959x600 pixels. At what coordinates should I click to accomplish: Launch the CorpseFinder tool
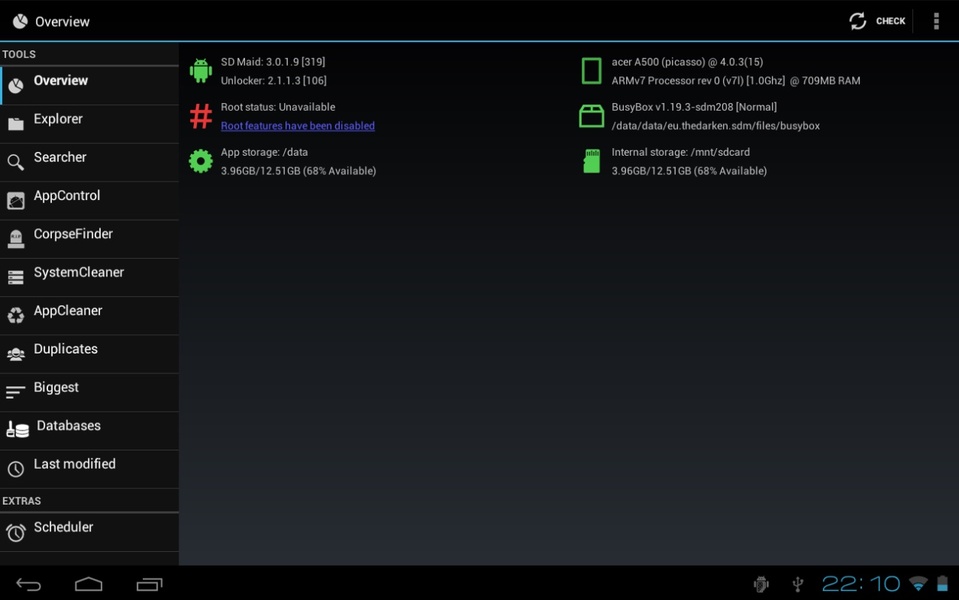(x=73, y=234)
